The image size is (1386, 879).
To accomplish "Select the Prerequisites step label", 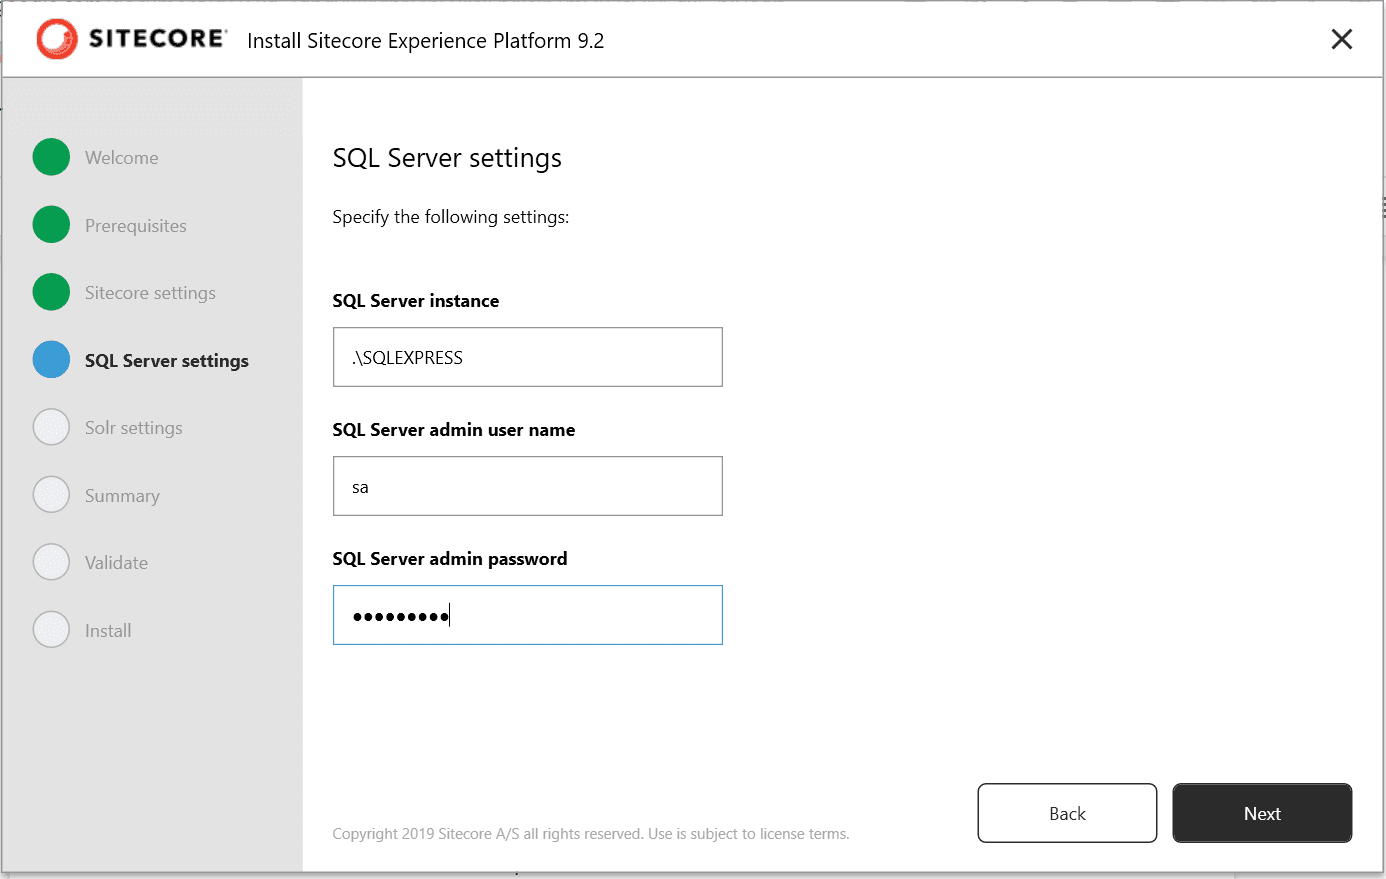I will 136,226.
